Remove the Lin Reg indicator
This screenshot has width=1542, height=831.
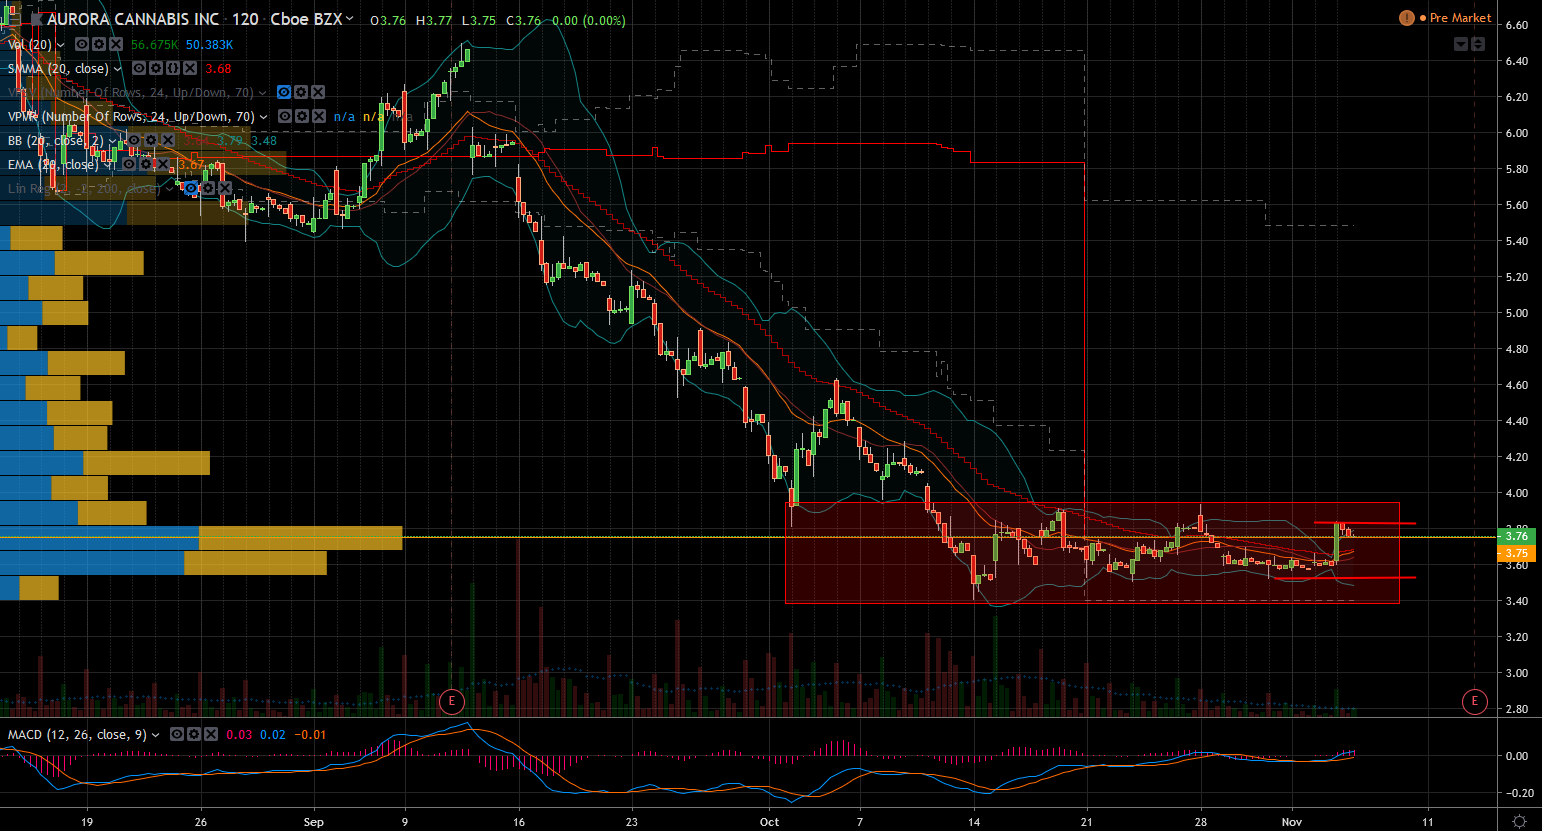tap(225, 189)
